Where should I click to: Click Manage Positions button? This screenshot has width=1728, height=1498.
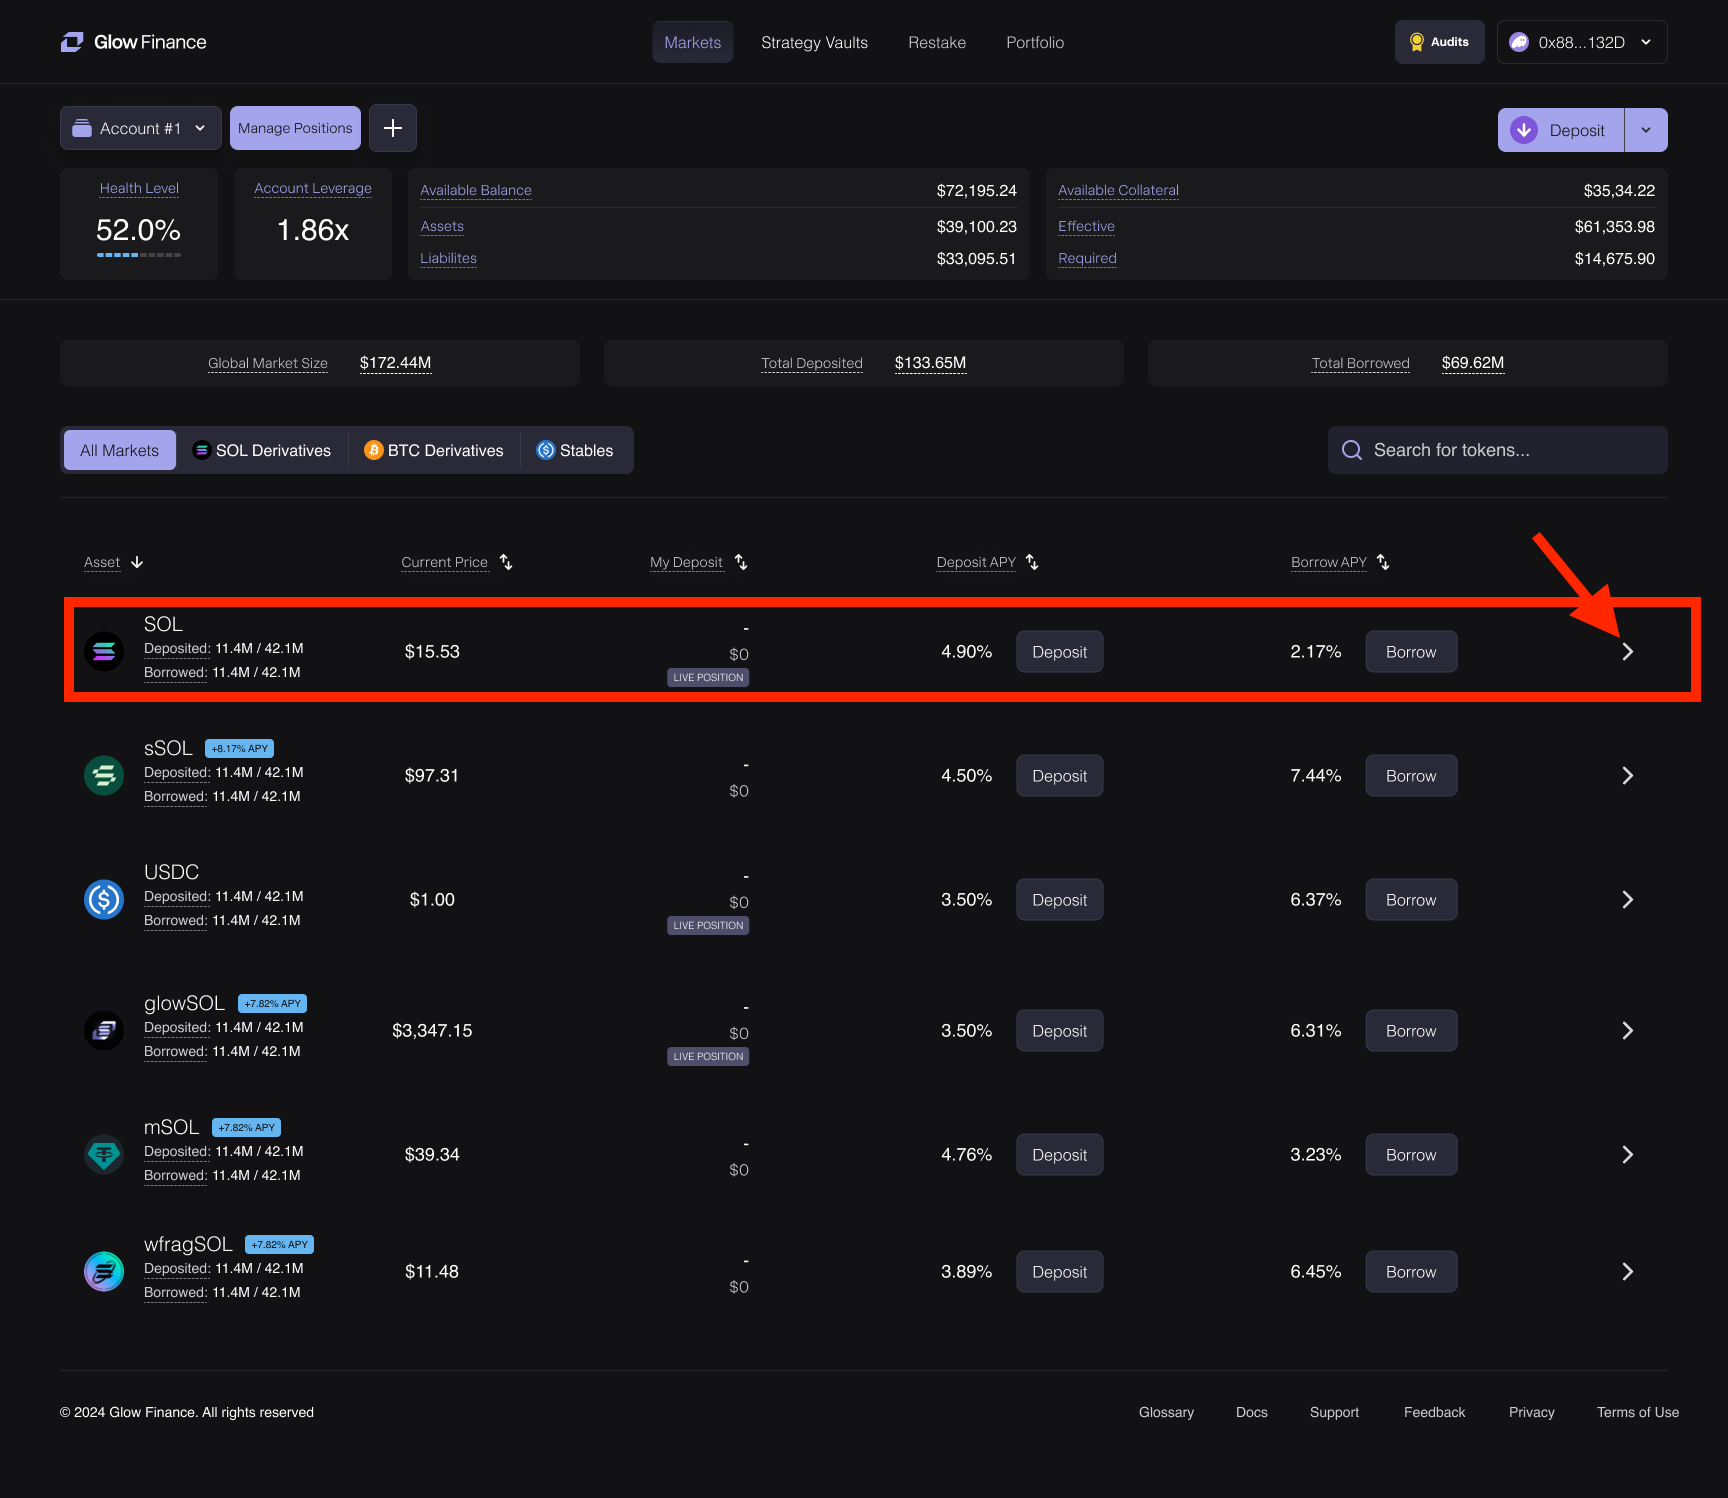(x=295, y=128)
